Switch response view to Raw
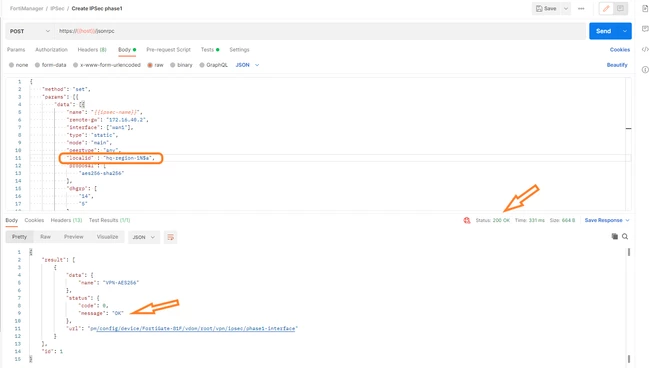The image size is (650, 368). (45, 237)
